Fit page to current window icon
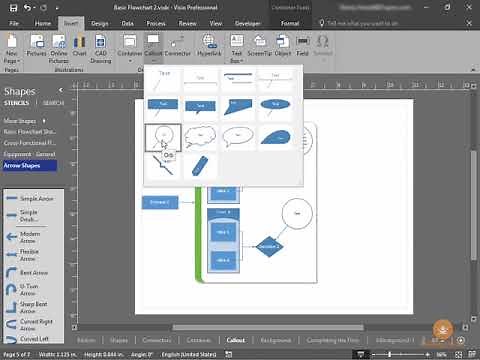The image size is (480, 360). pos(459,355)
